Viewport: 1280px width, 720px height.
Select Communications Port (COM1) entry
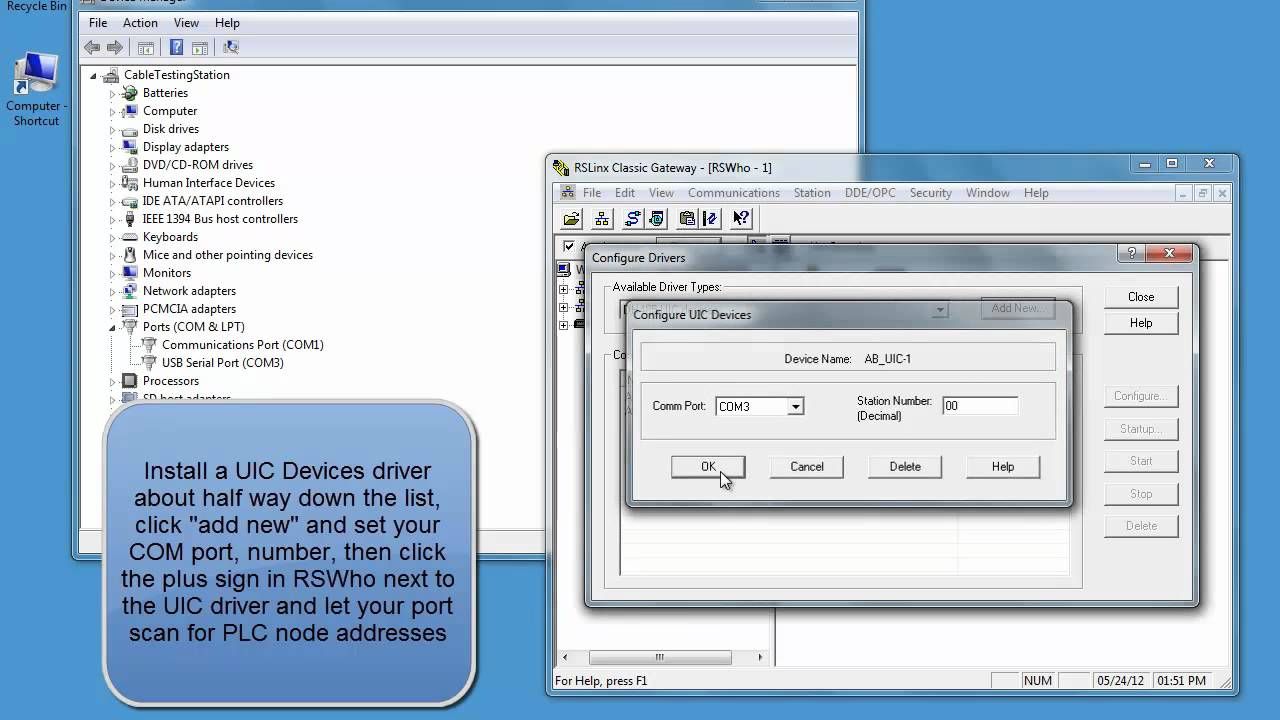[x=242, y=345]
